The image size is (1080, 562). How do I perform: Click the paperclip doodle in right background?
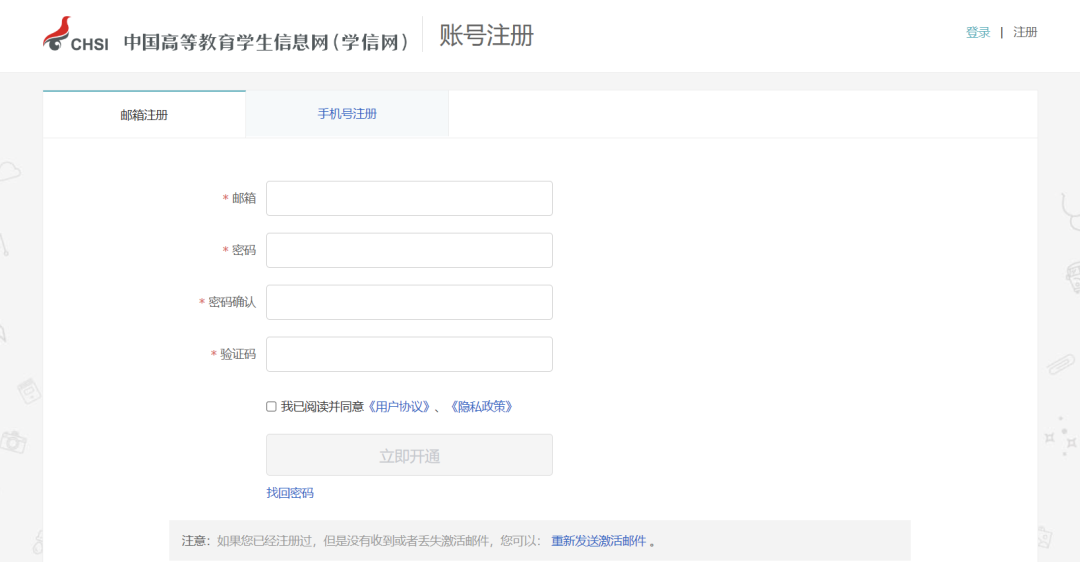tap(1061, 364)
